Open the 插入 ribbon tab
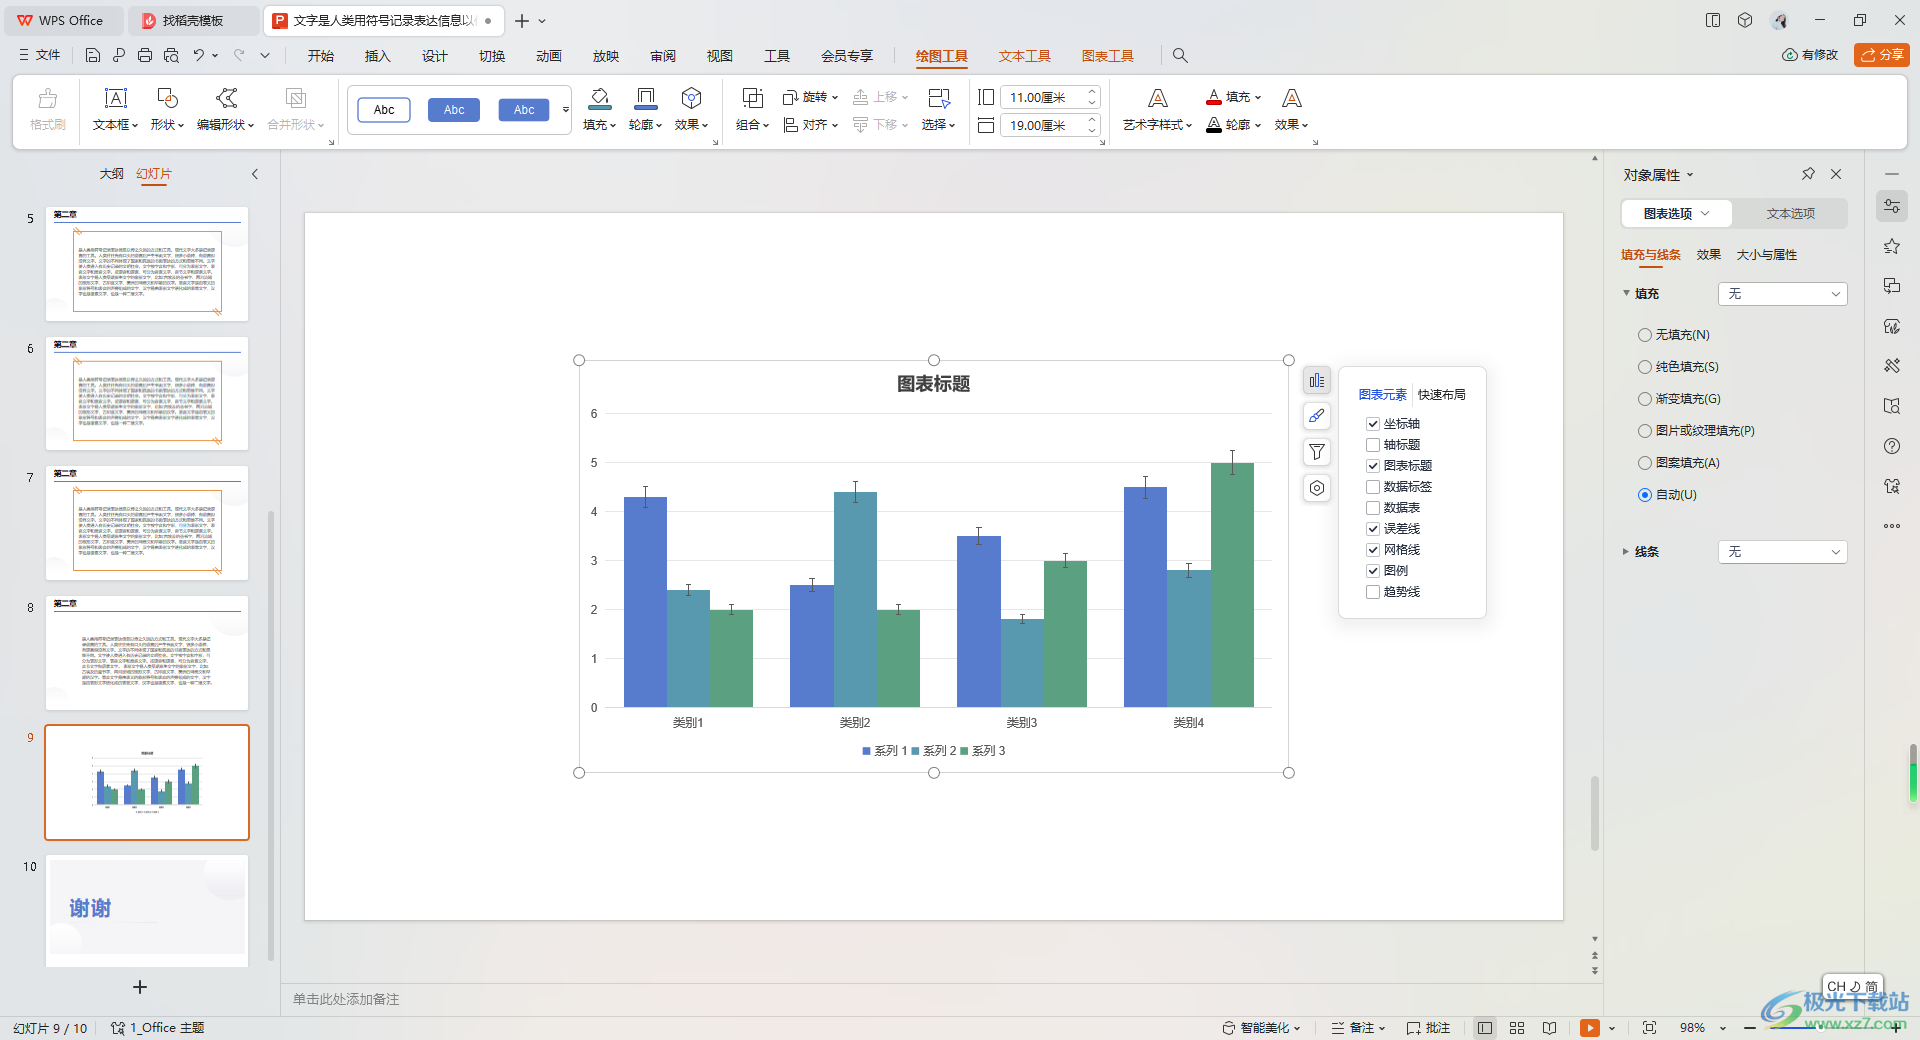This screenshot has height=1040, width=1920. [378, 56]
